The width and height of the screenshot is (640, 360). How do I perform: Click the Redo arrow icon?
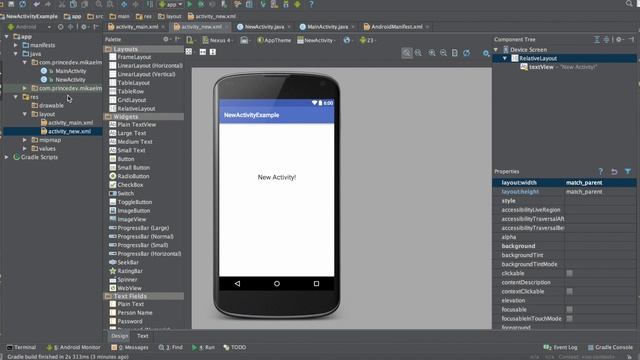[x=48, y=4]
